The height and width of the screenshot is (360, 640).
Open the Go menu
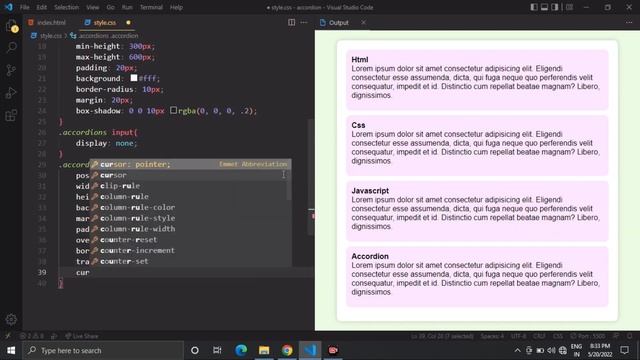coord(111,7)
